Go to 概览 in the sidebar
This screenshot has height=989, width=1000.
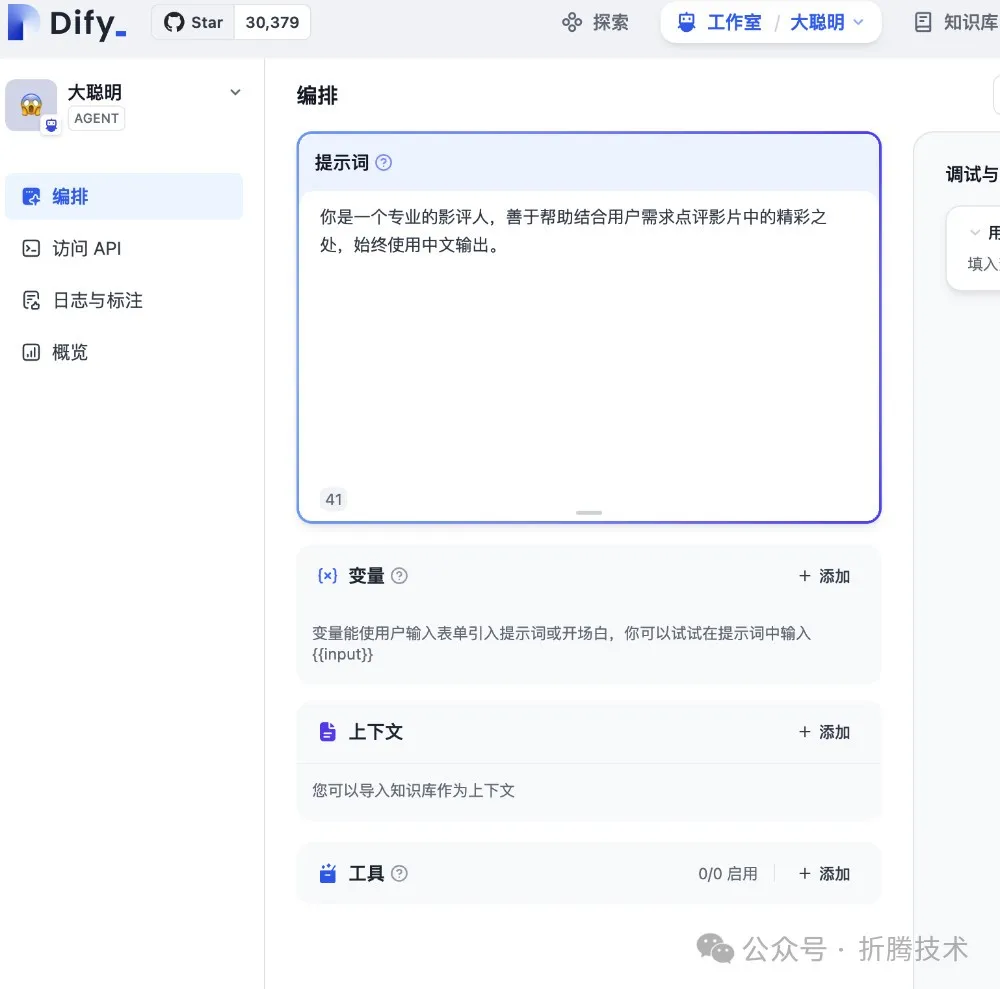coord(124,352)
